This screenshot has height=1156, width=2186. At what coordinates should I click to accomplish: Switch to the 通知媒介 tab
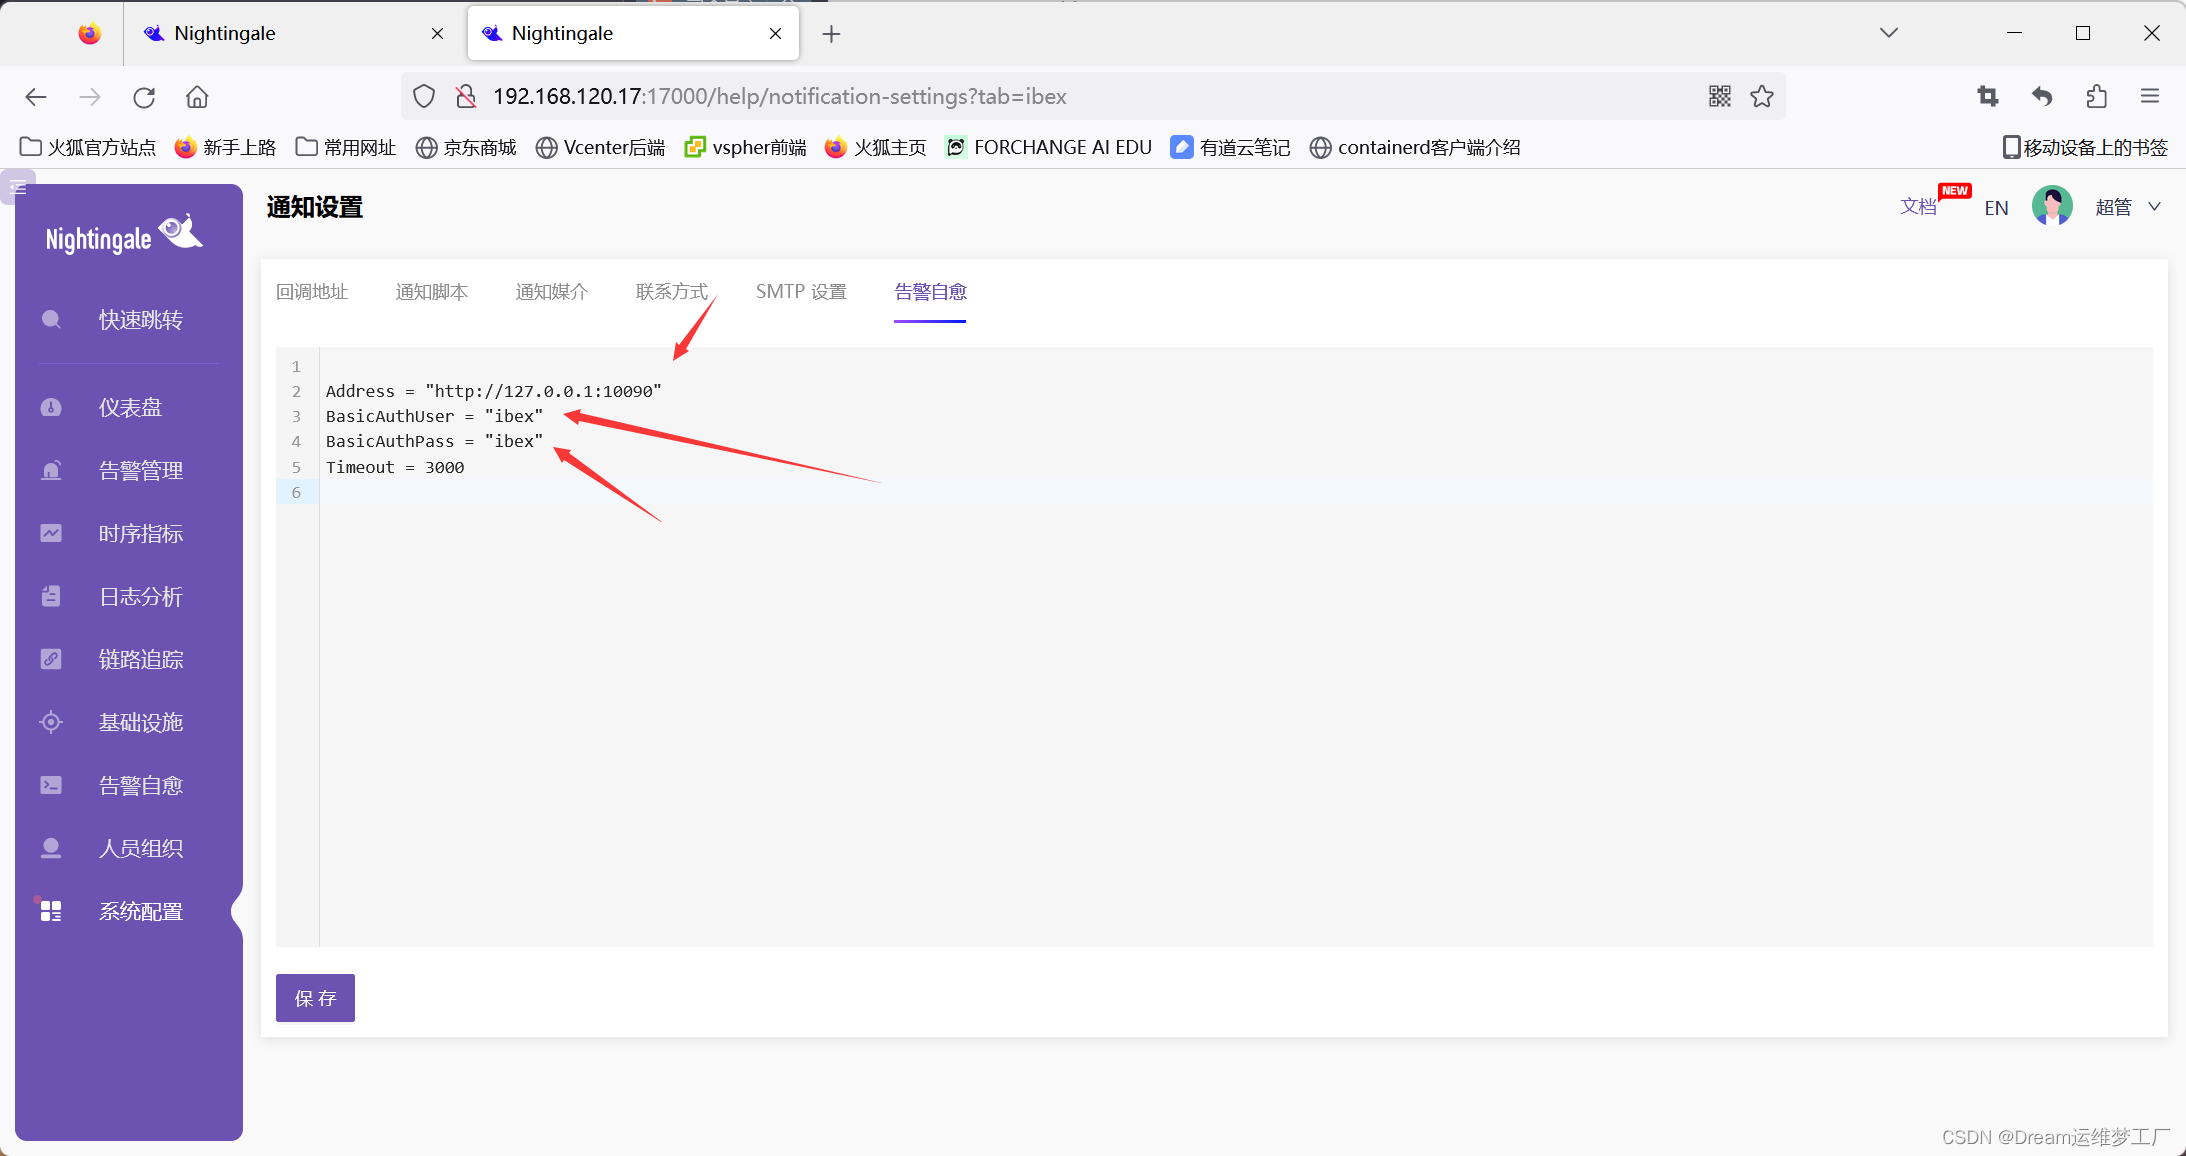(x=551, y=292)
